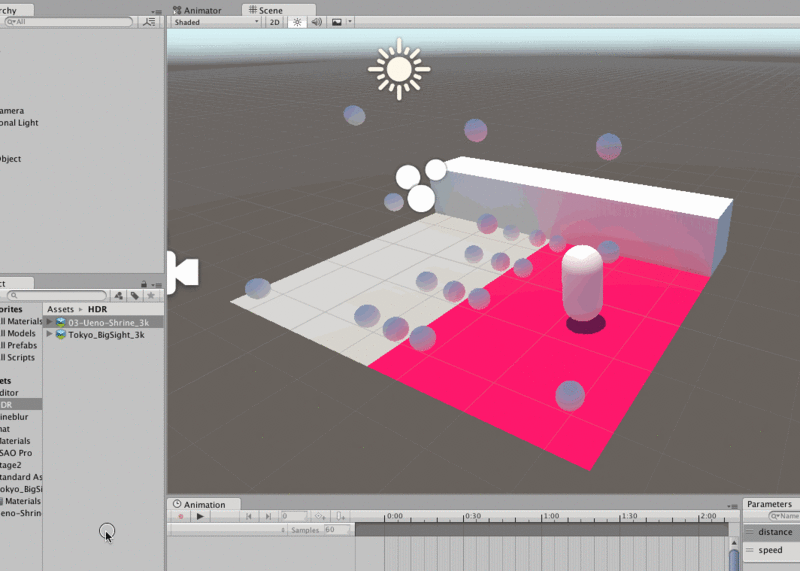Toggle the Project panel lock icon
The image size is (800, 571).
pyautogui.click(x=144, y=284)
